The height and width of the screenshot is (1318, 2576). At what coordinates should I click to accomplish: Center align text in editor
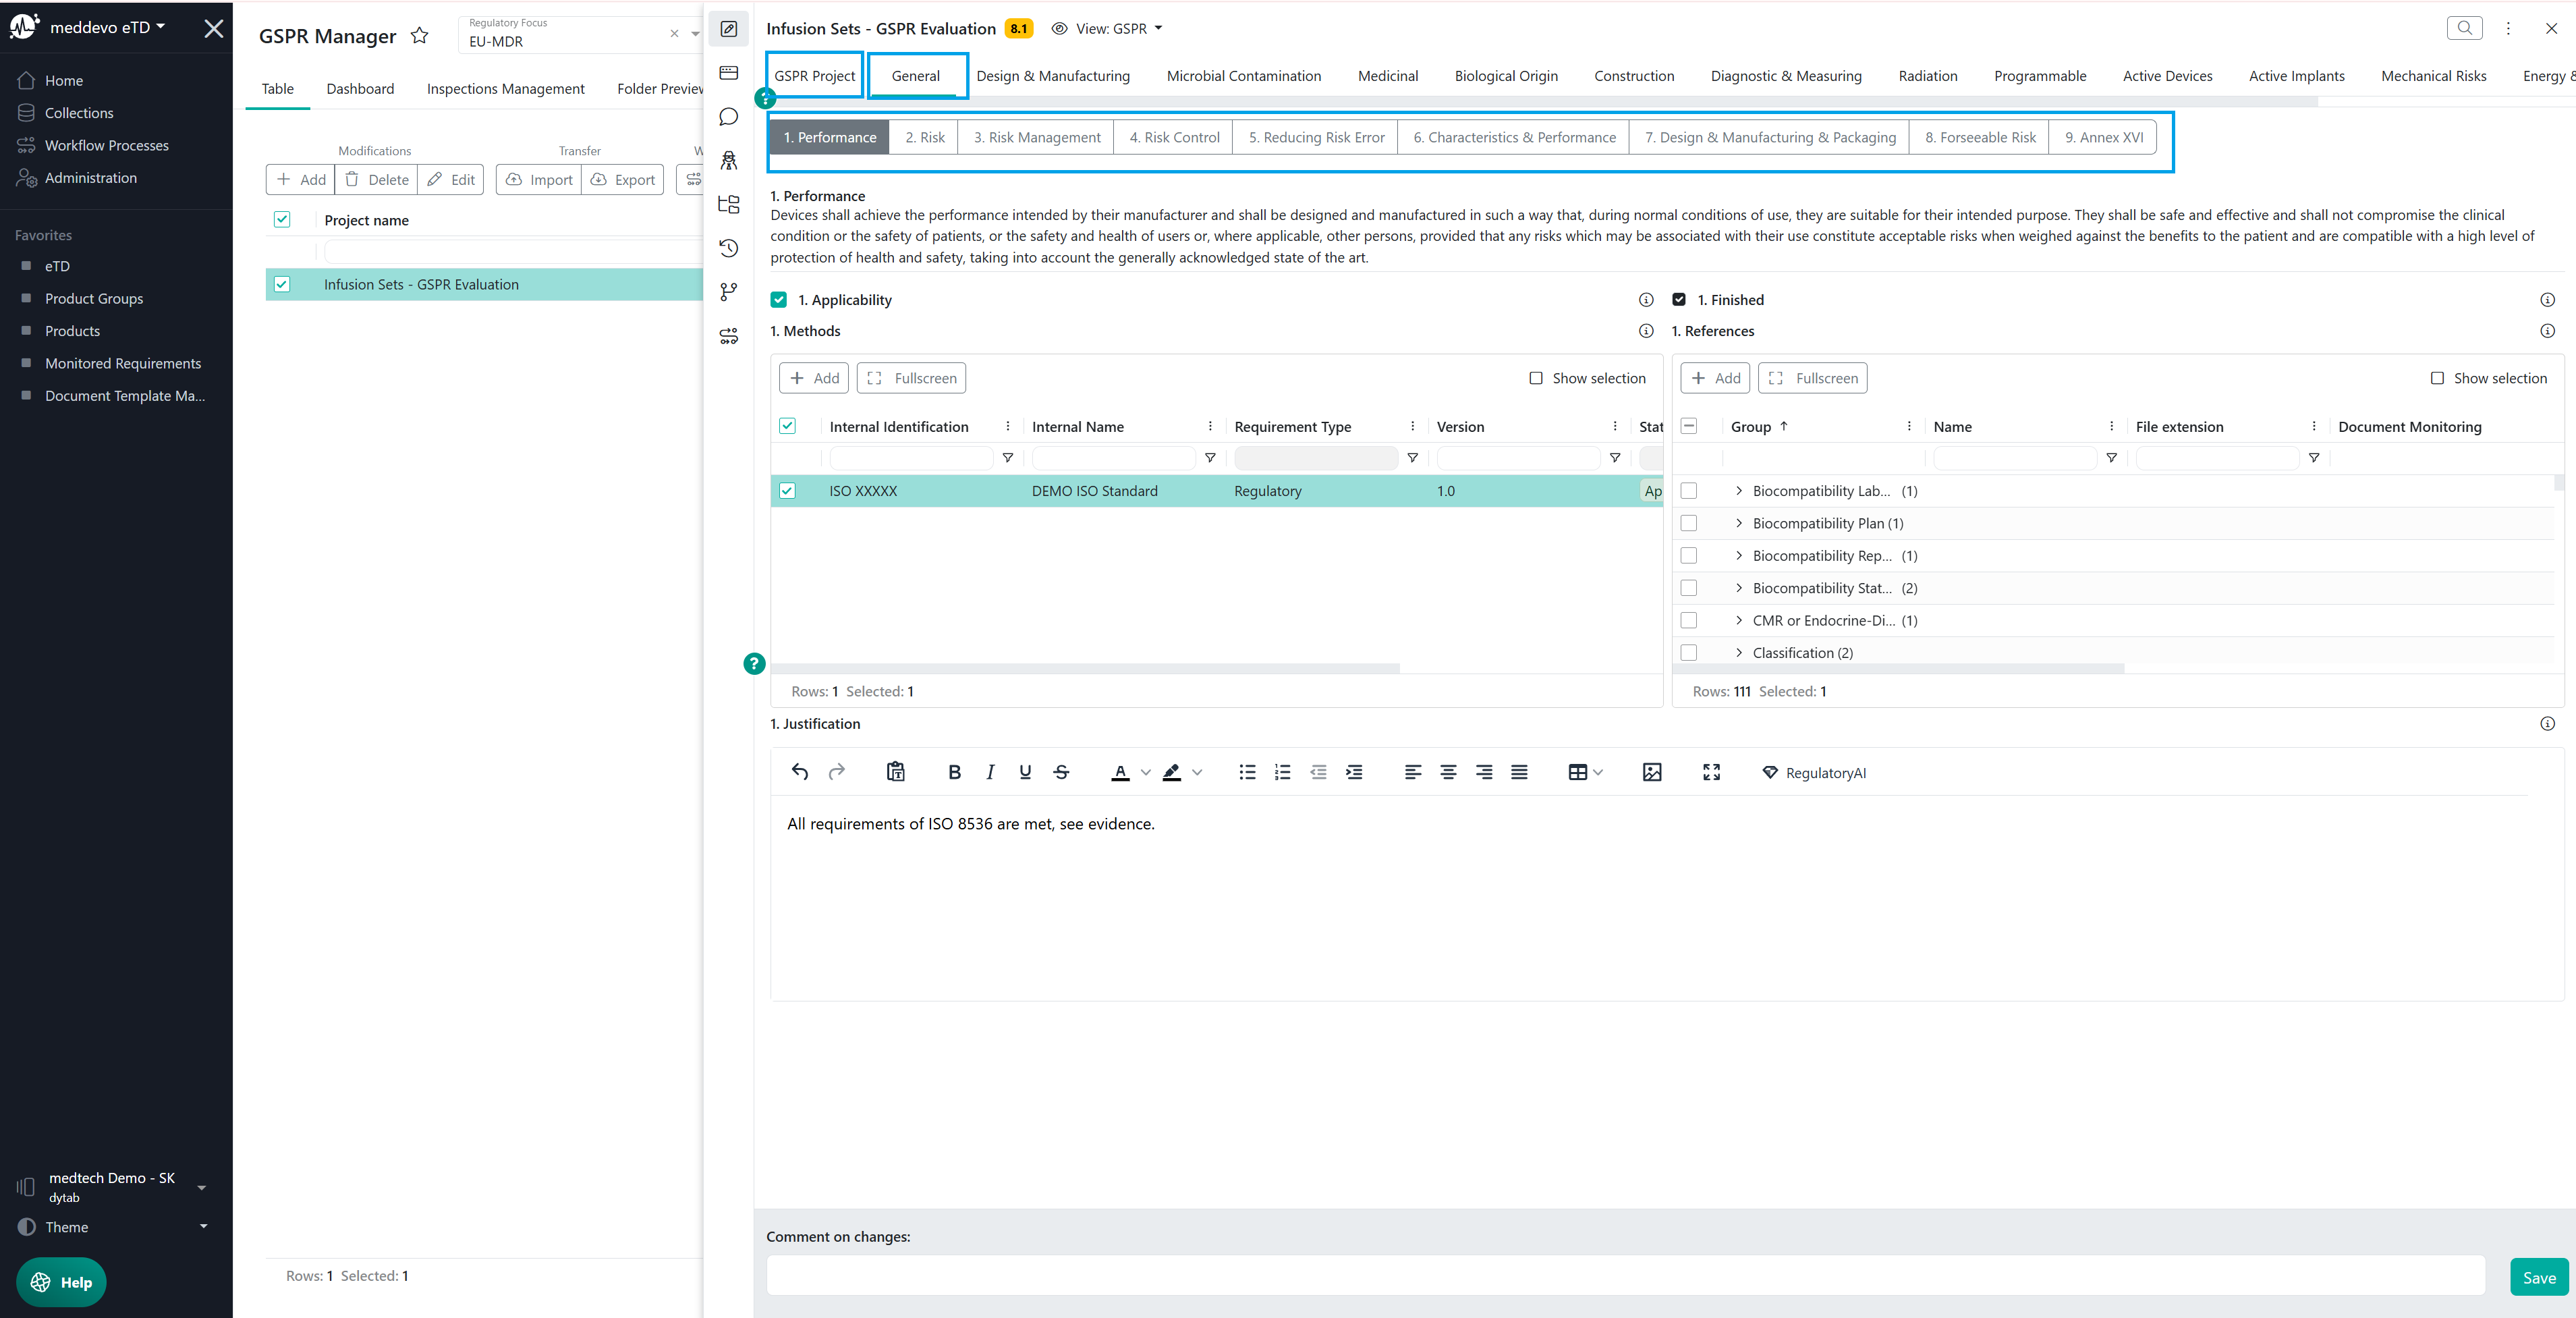pyautogui.click(x=1448, y=772)
